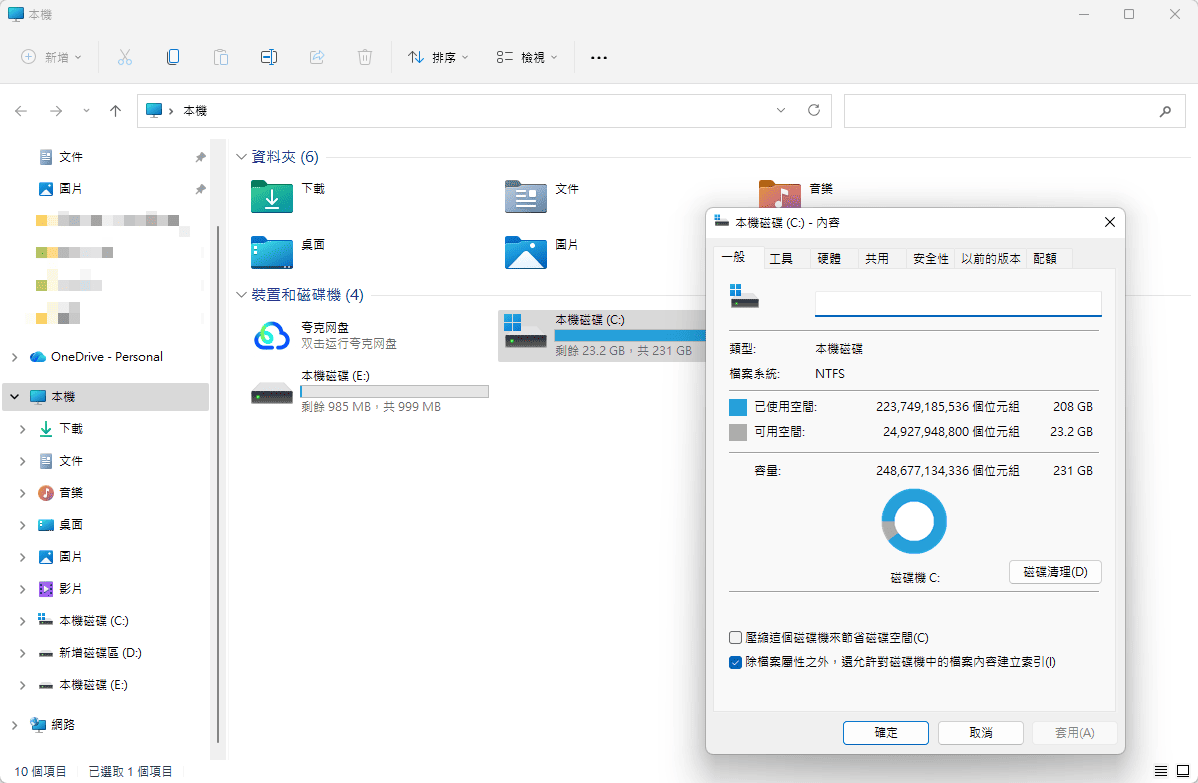Click the Delete trash can icon
Viewport: 1198px width, 783px height.
point(365,57)
